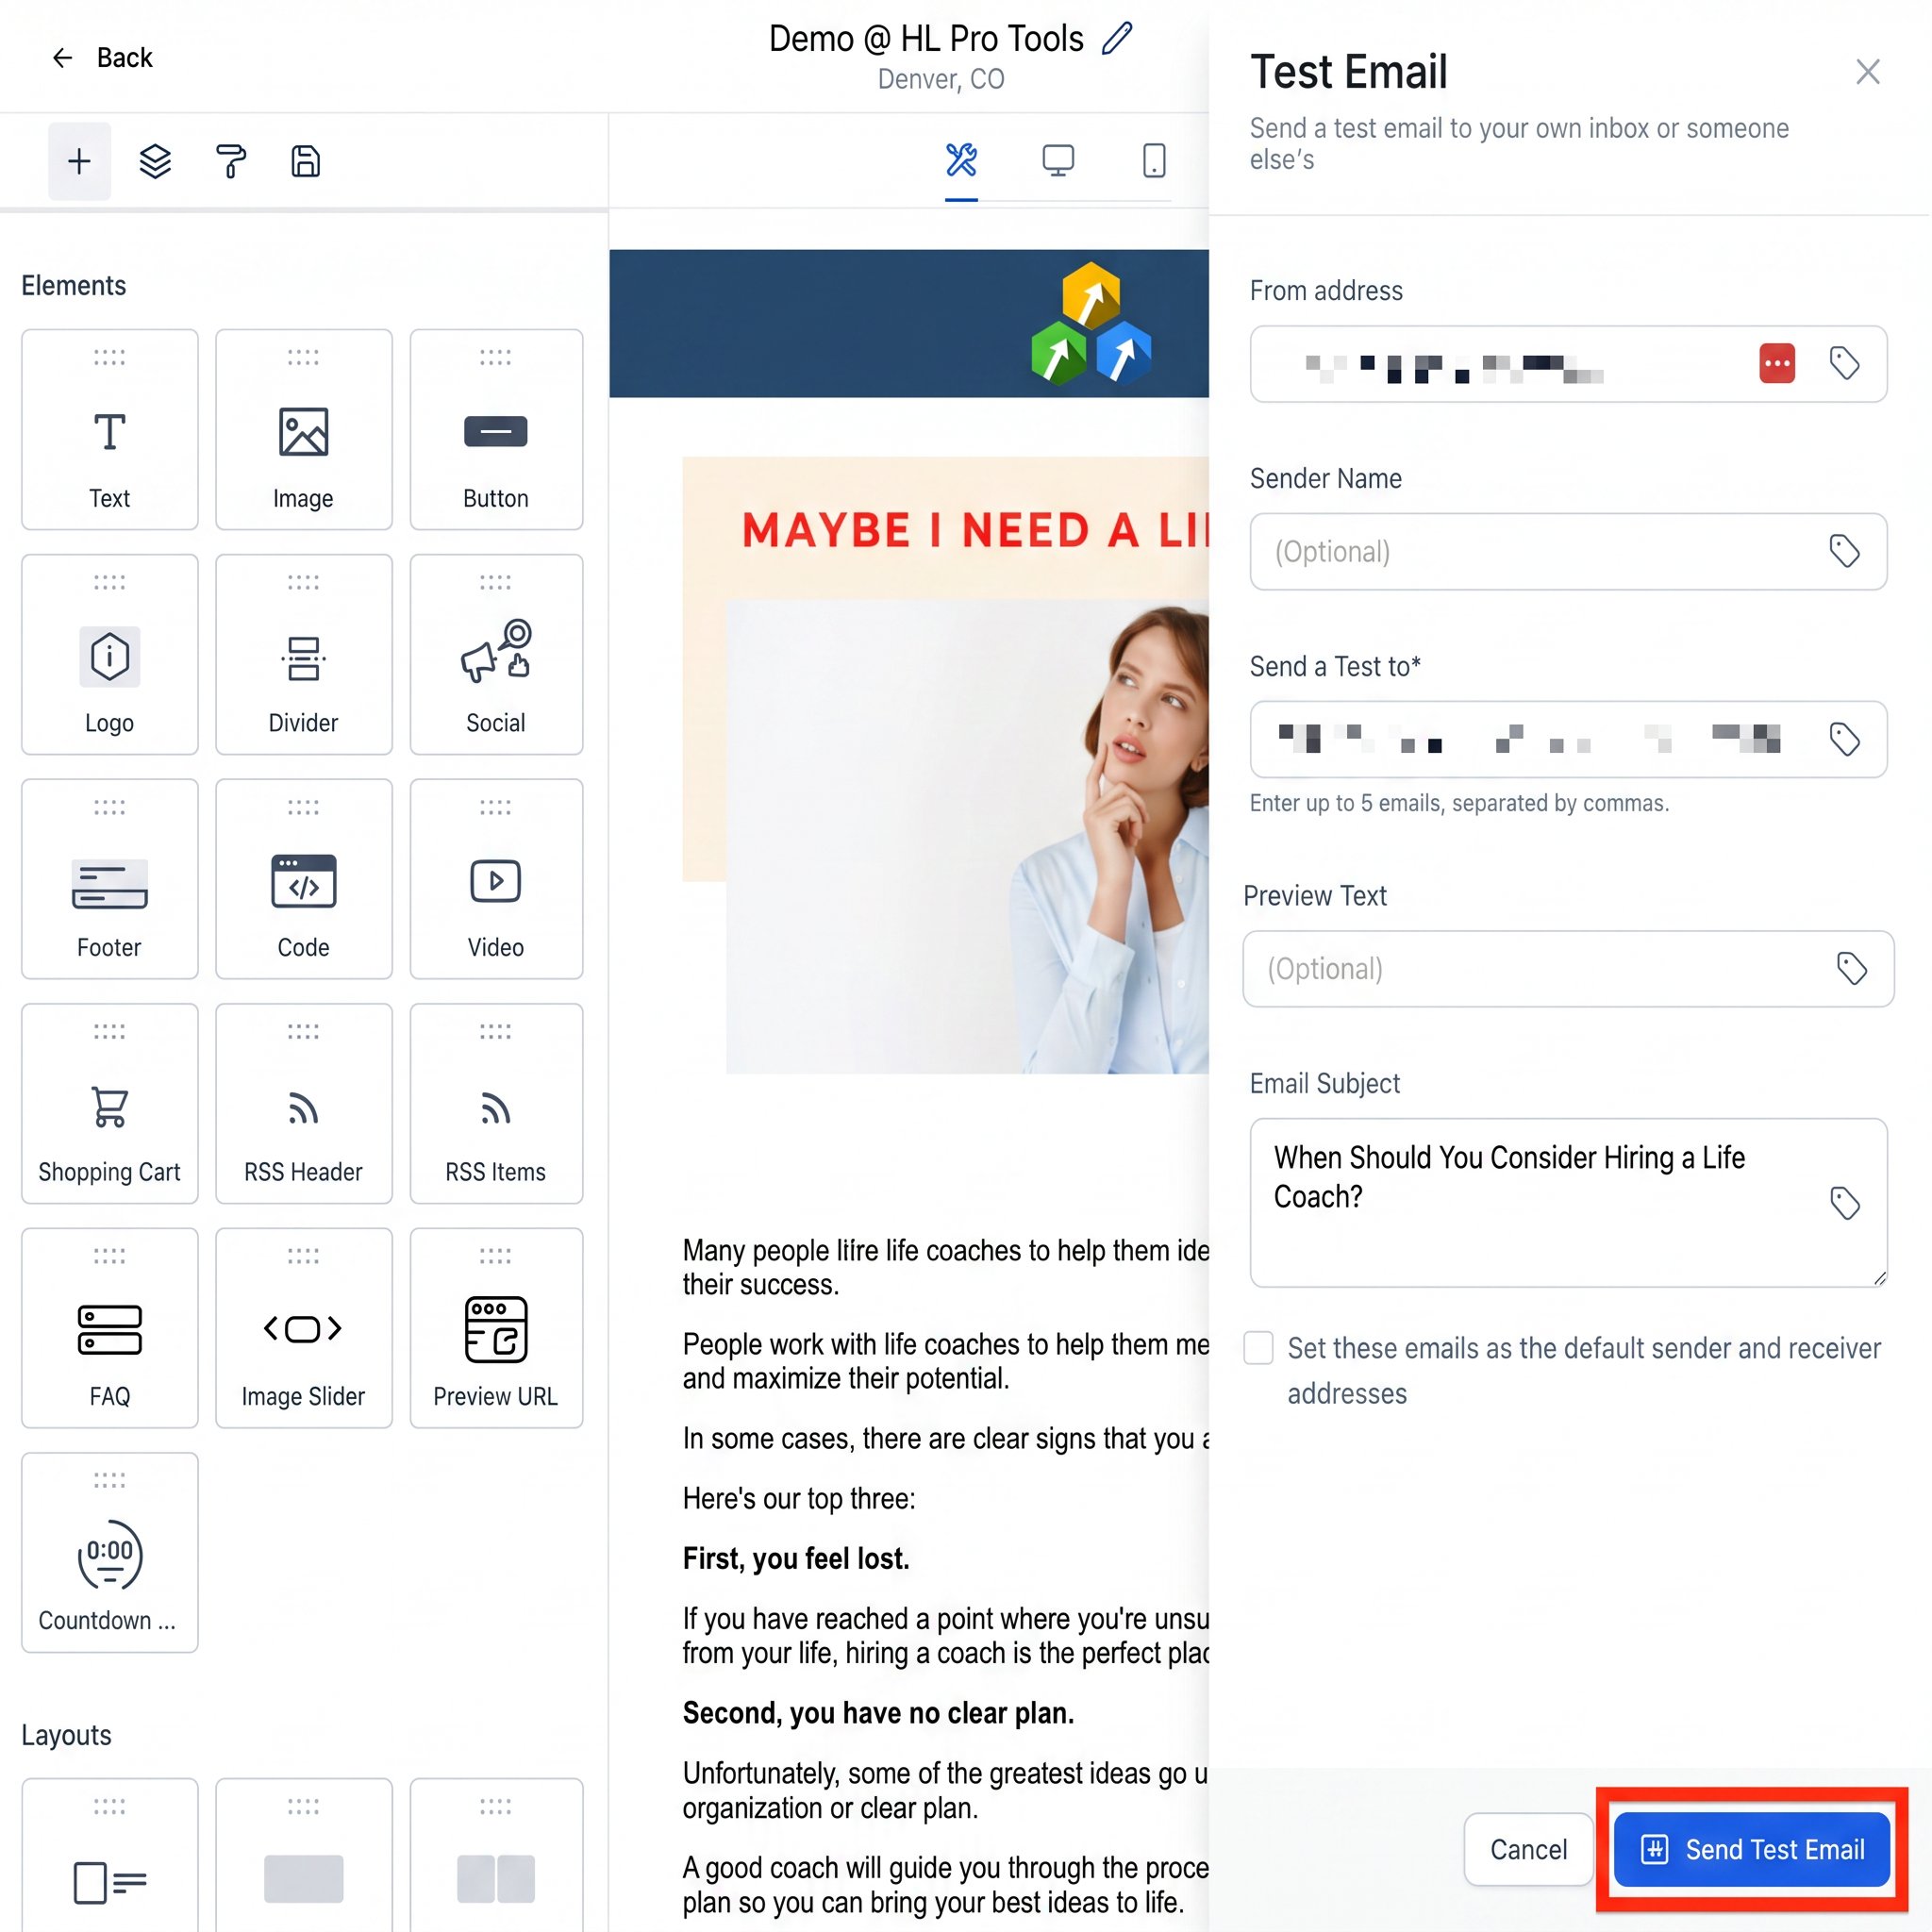Select the Divider element
The image size is (1932, 1932).
pos(304,655)
